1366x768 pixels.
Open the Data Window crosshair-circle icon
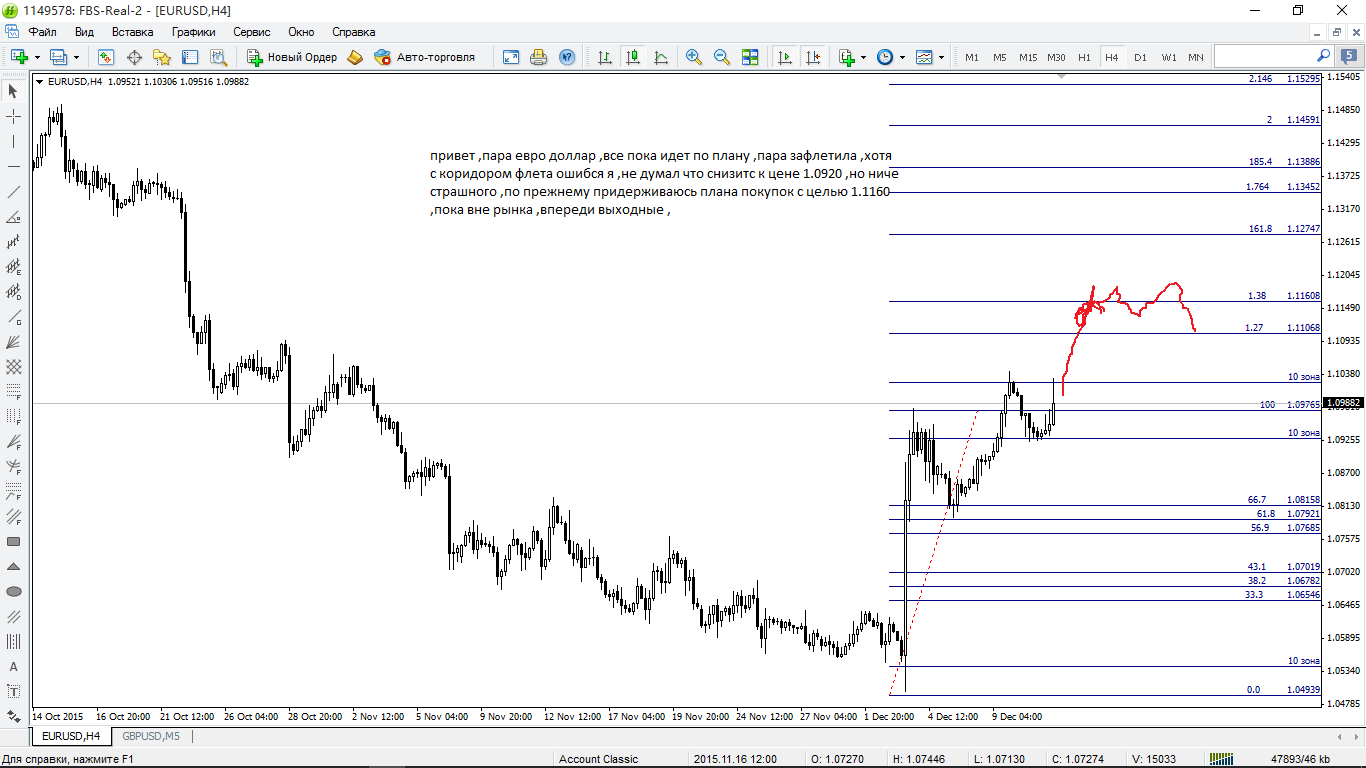pyautogui.click(x=134, y=57)
